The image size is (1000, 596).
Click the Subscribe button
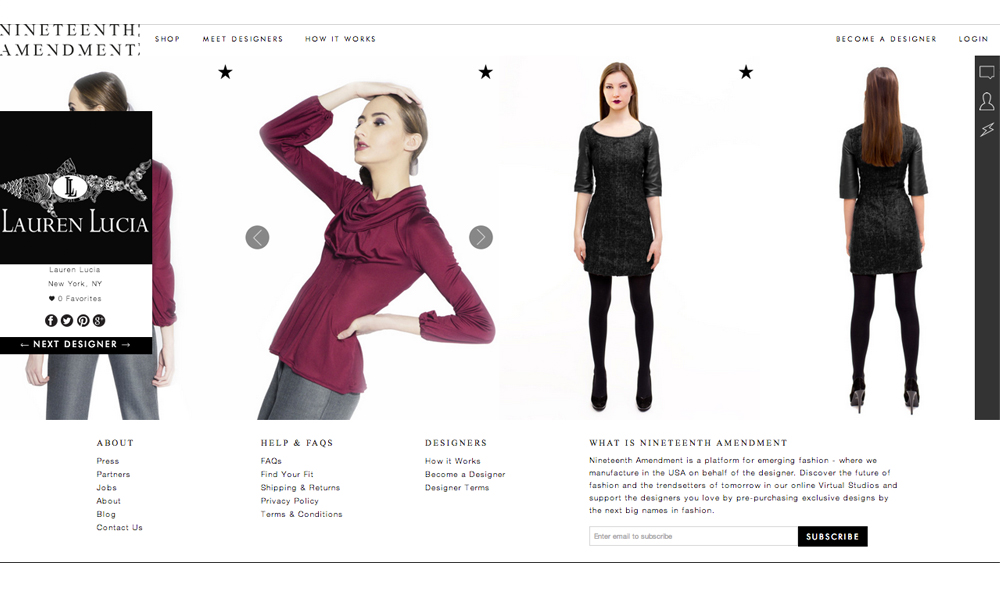click(832, 536)
